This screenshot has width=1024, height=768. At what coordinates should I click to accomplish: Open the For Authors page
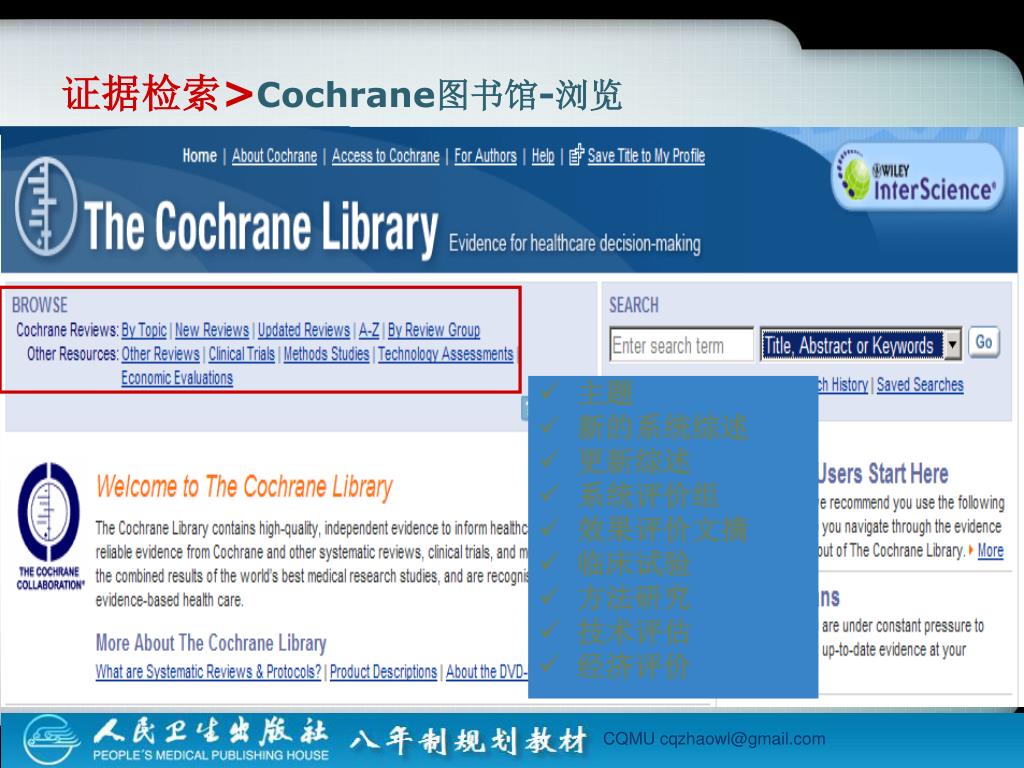coord(485,156)
